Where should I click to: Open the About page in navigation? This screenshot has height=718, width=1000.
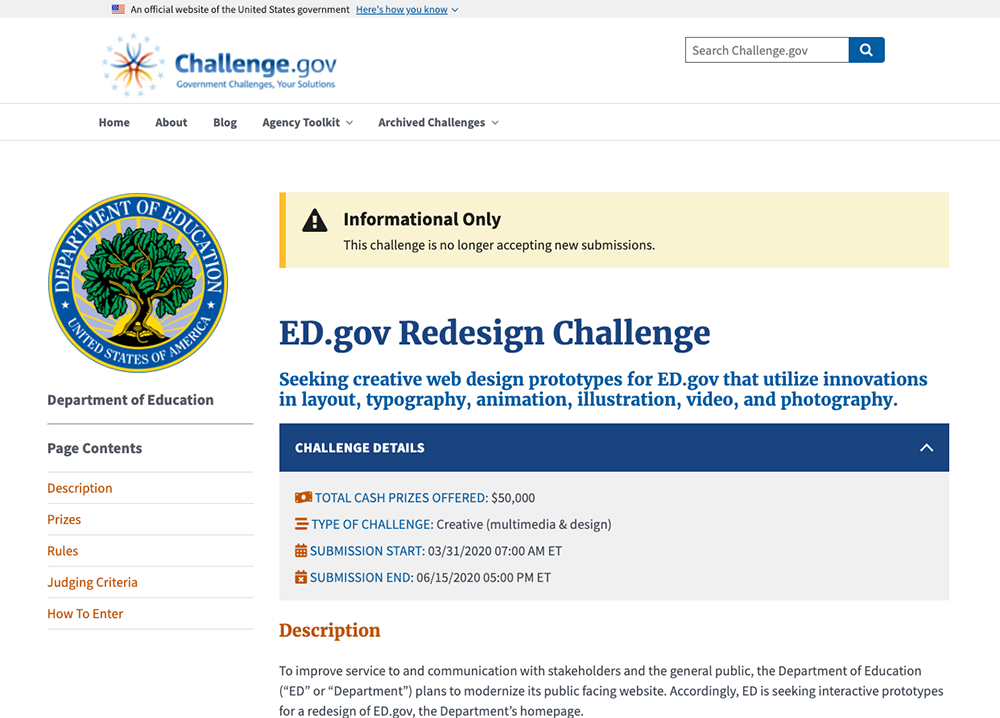[171, 122]
